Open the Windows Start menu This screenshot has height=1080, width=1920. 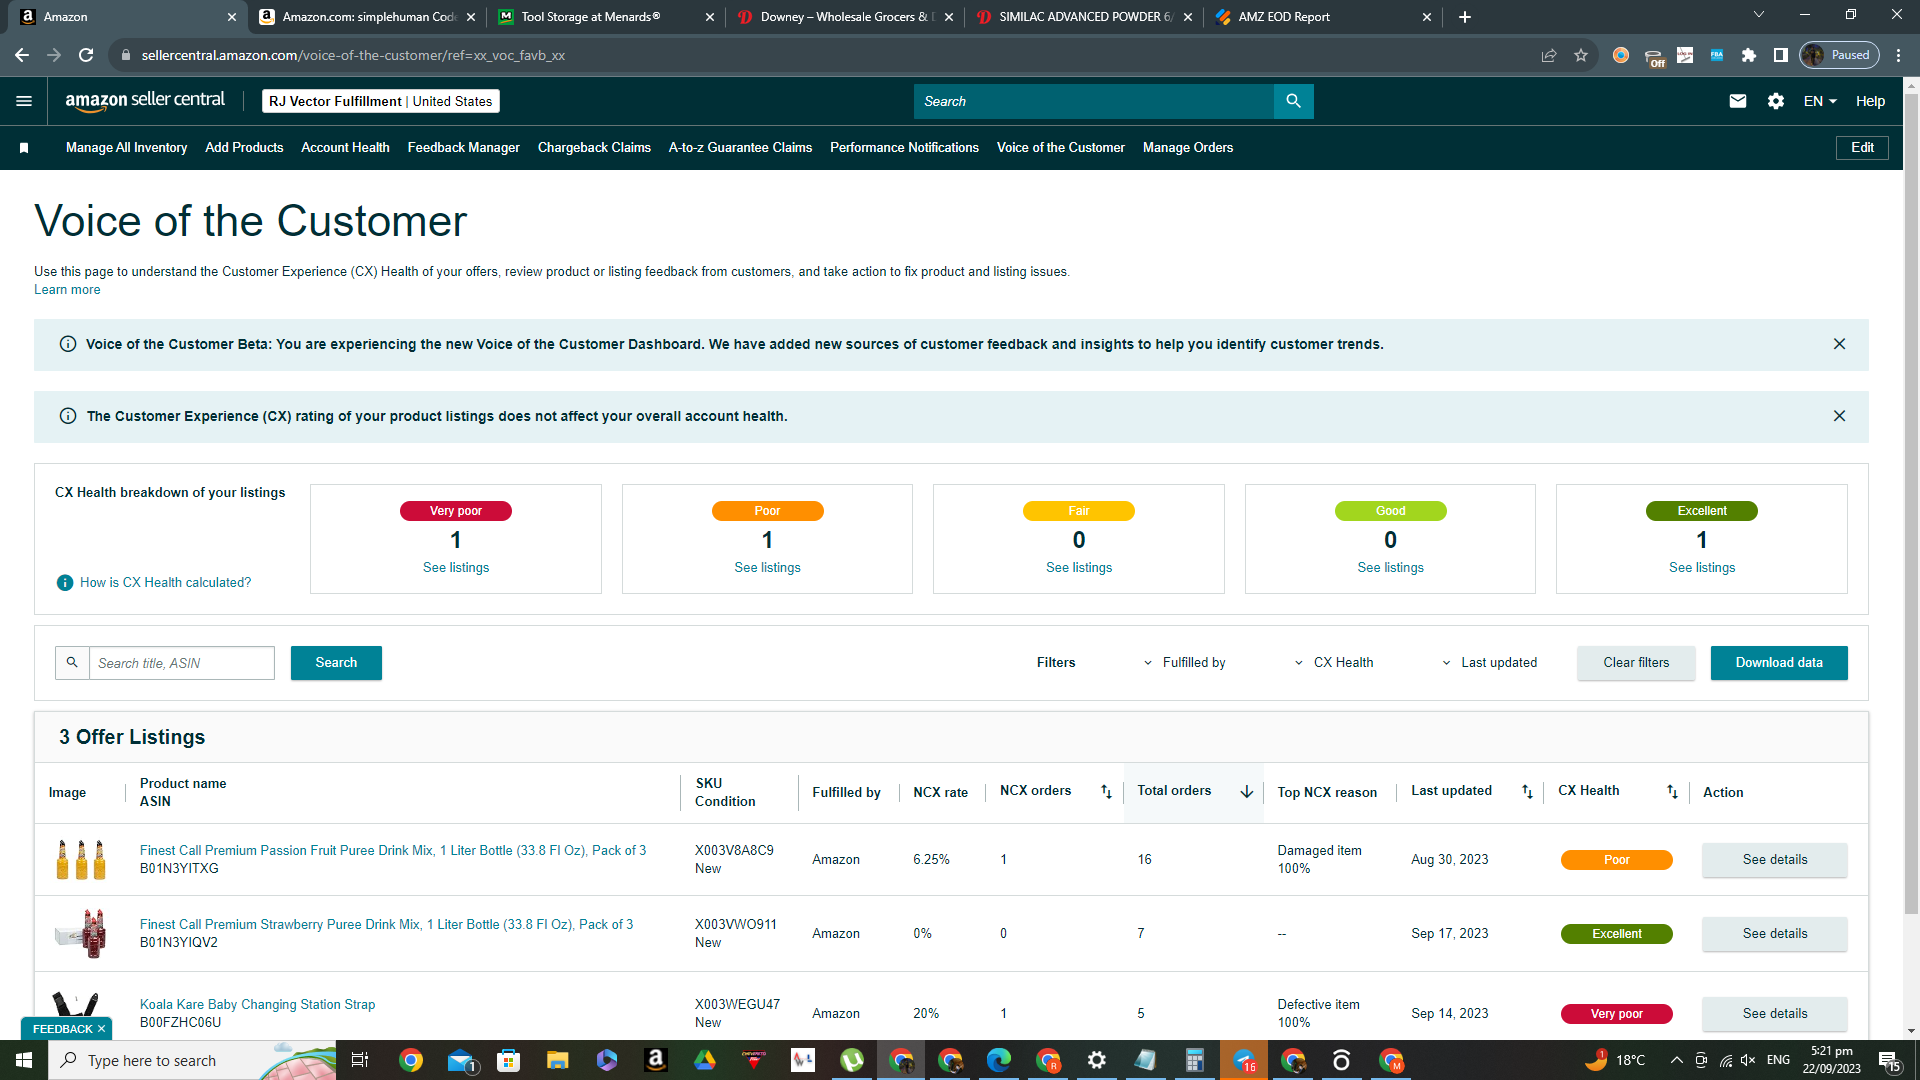click(x=24, y=1060)
